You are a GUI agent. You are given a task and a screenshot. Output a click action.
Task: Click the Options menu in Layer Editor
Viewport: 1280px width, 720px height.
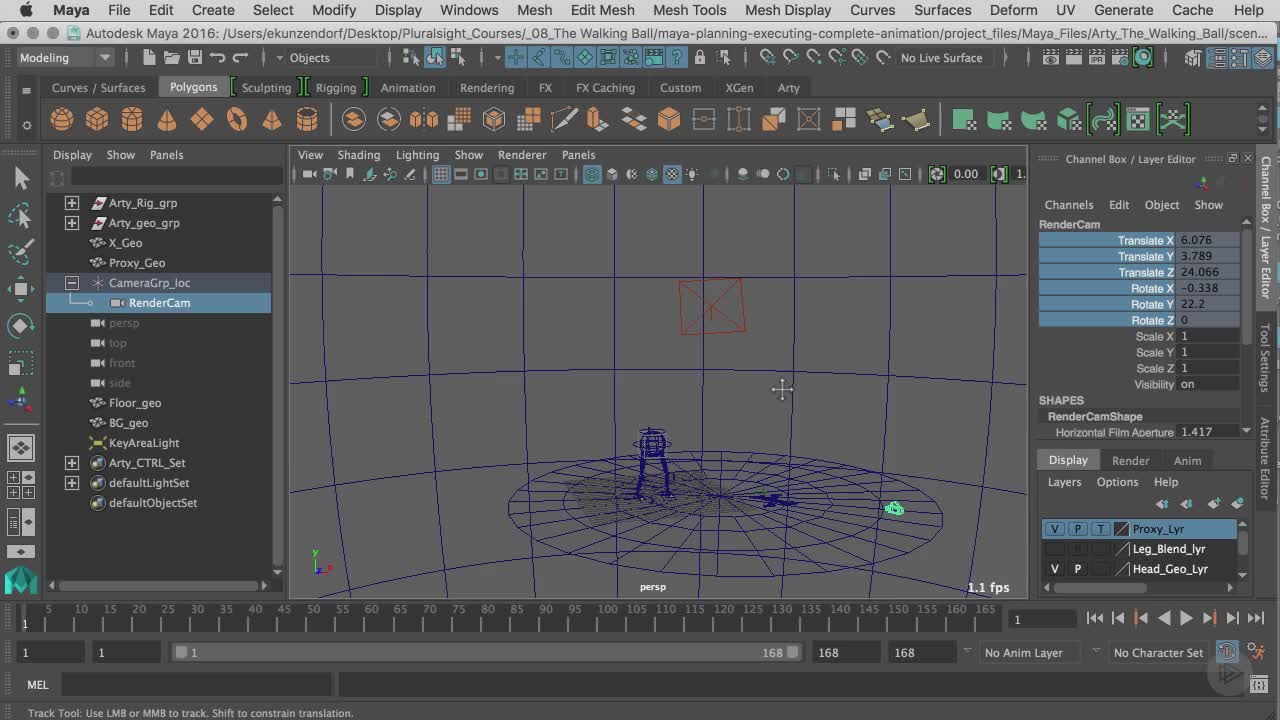[x=1117, y=482]
